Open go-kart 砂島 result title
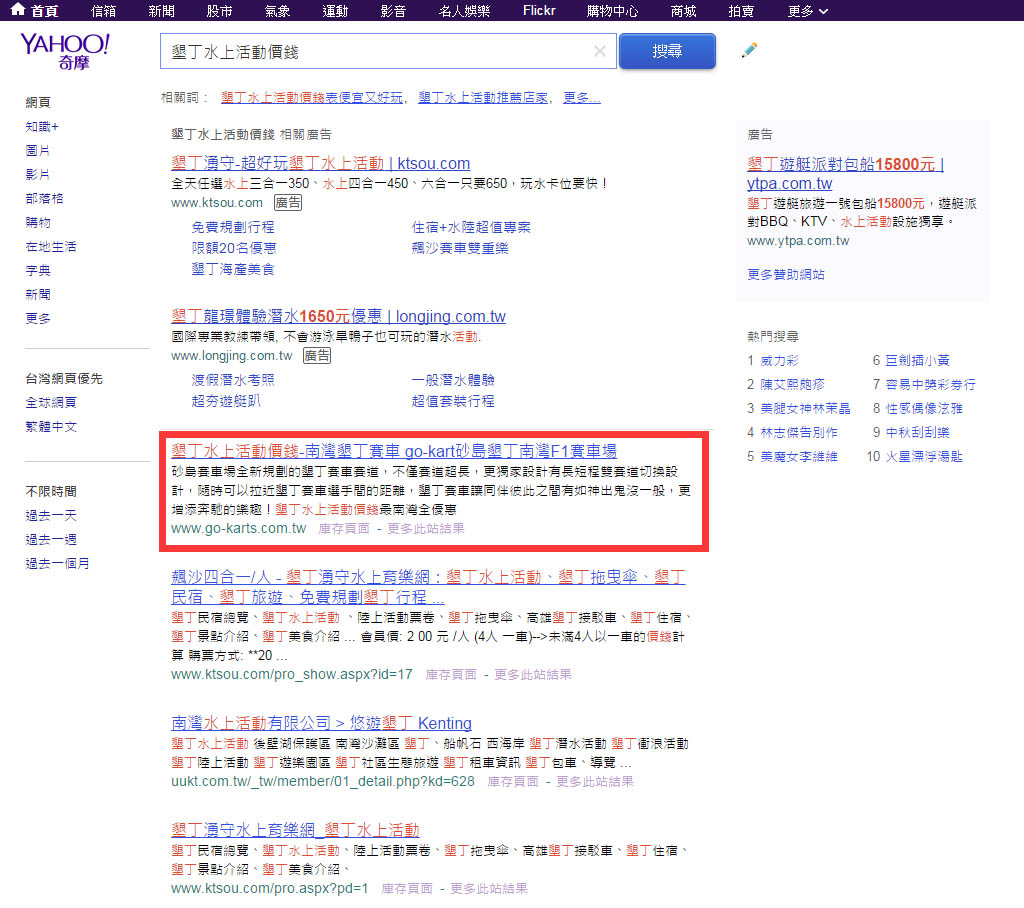The height and width of the screenshot is (908, 1024). (x=394, y=451)
